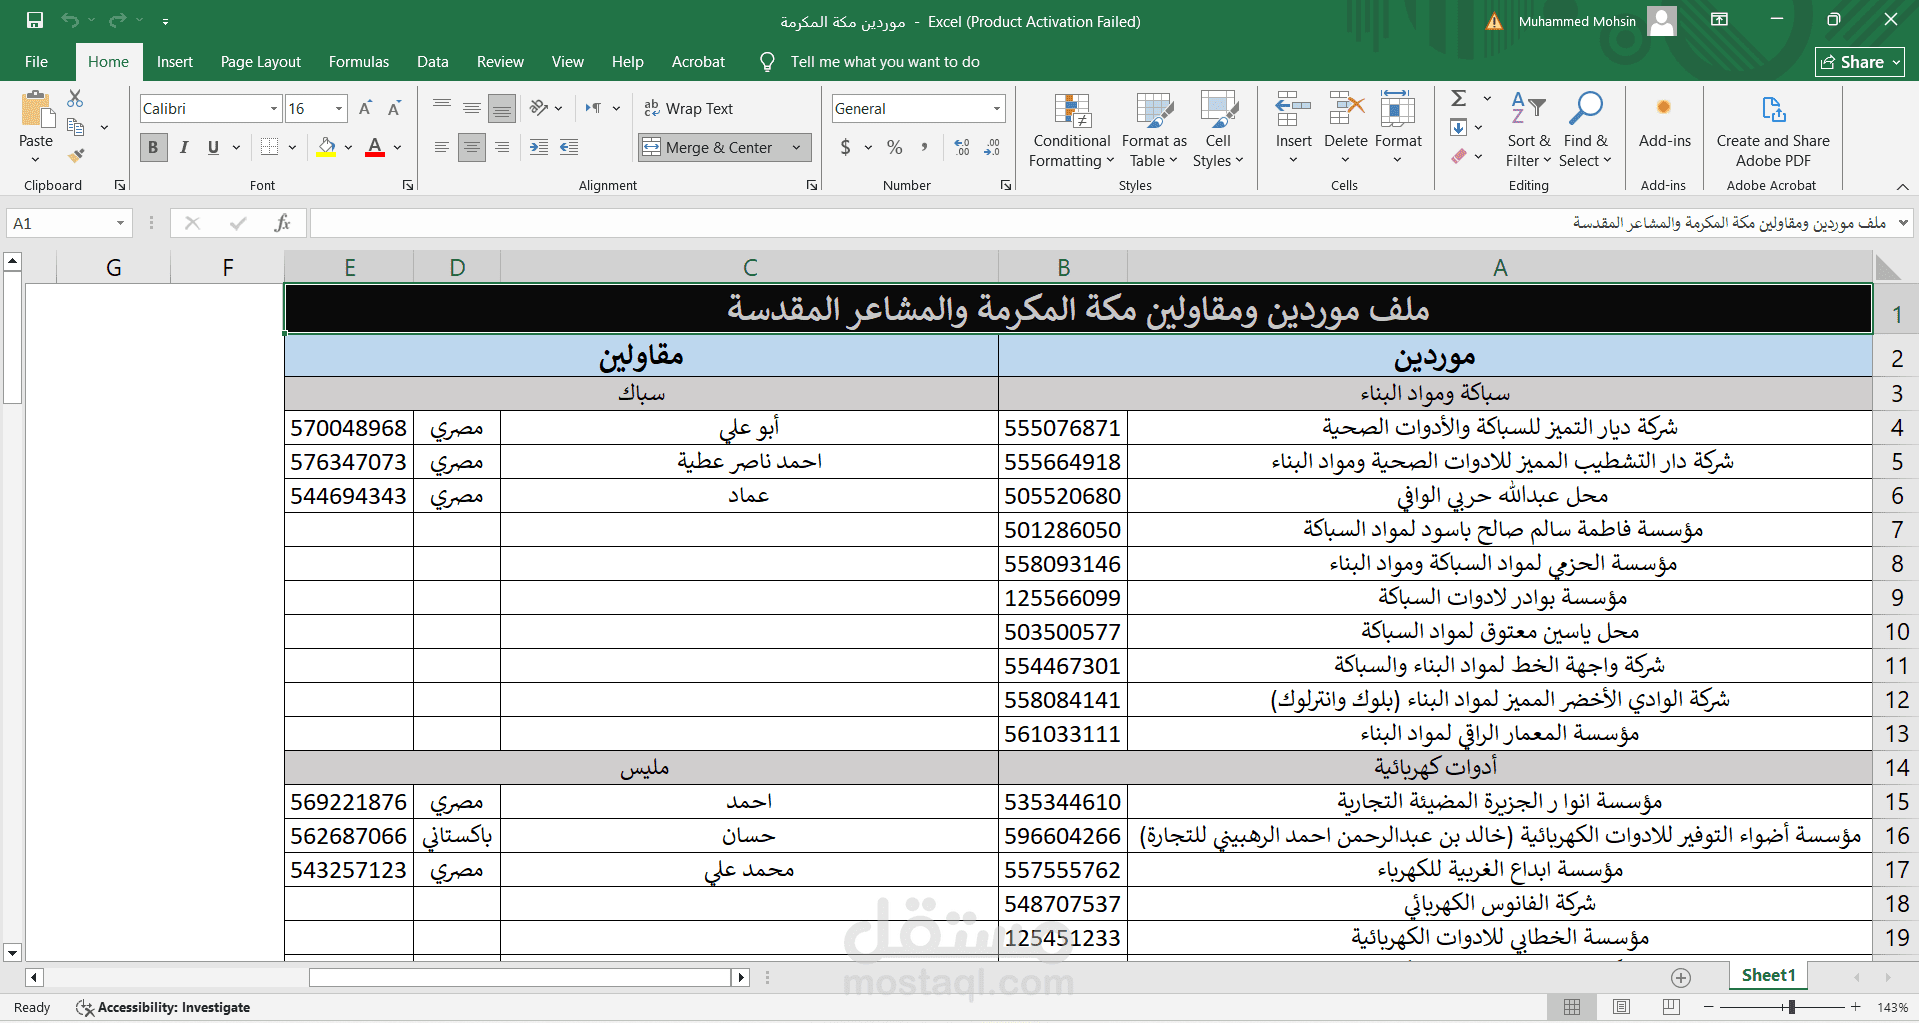Open Format as Table dropdown
This screenshot has width=1919, height=1023.
[x=1154, y=131]
